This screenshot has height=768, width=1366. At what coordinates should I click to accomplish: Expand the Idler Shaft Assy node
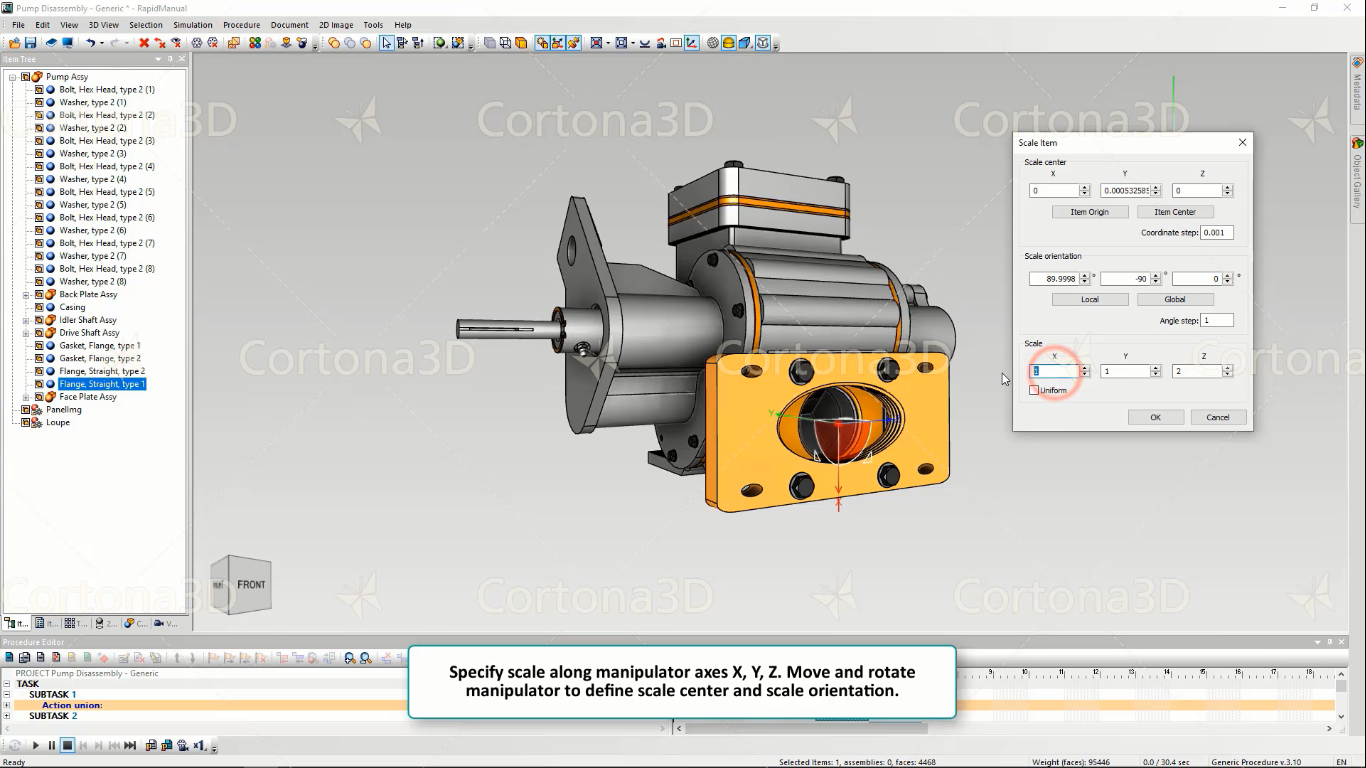pyautogui.click(x=27, y=320)
